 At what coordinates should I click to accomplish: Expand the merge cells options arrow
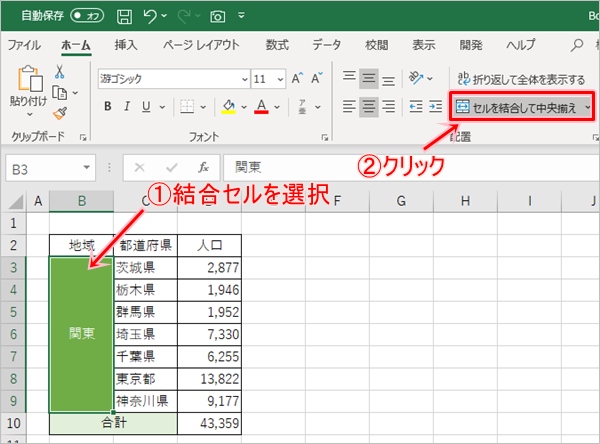pyautogui.click(x=587, y=107)
